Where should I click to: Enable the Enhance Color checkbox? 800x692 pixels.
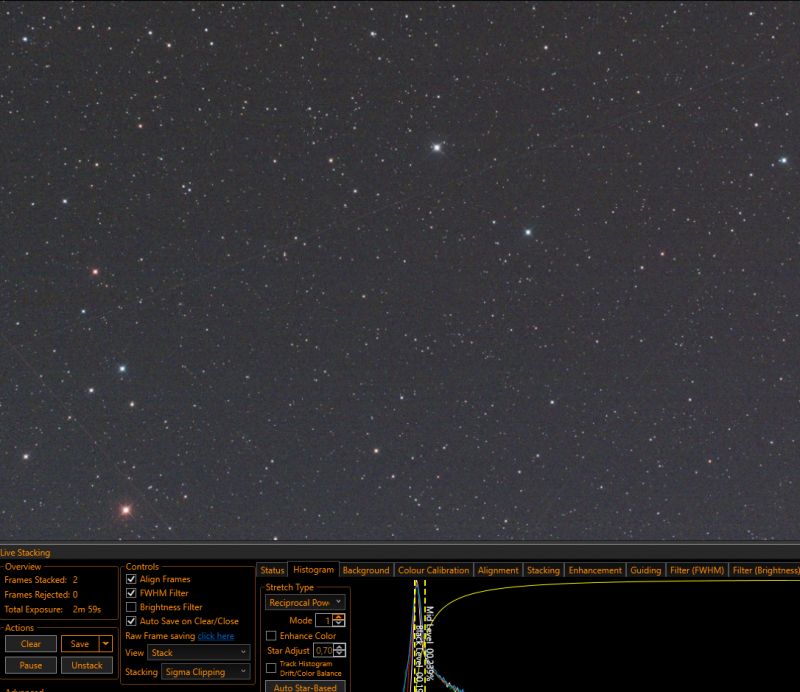271,636
